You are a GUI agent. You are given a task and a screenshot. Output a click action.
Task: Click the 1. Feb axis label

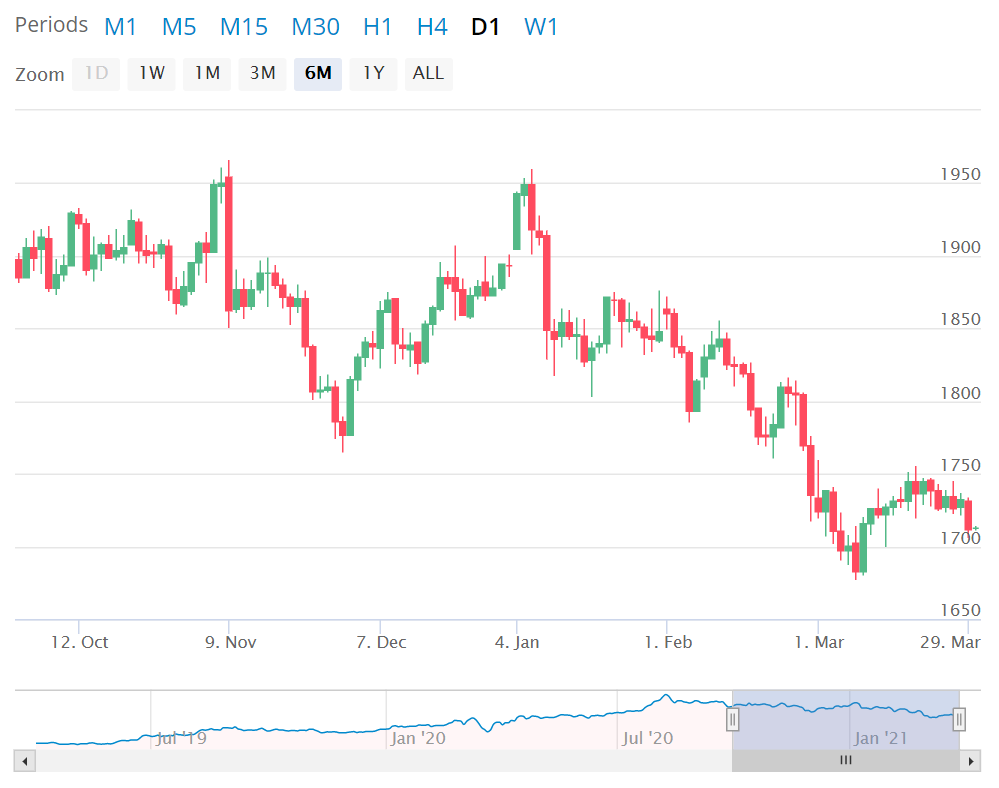pyautogui.click(x=668, y=642)
